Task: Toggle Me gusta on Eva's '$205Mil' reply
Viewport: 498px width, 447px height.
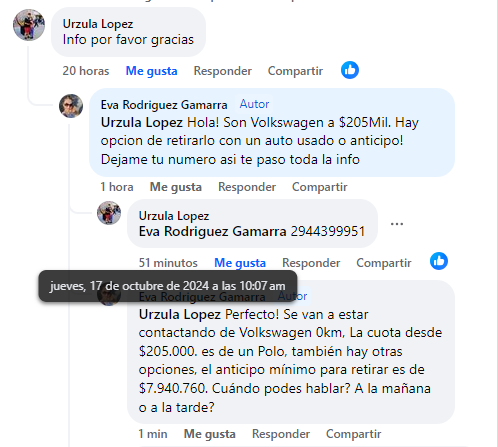Action: [x=176, y=187]
